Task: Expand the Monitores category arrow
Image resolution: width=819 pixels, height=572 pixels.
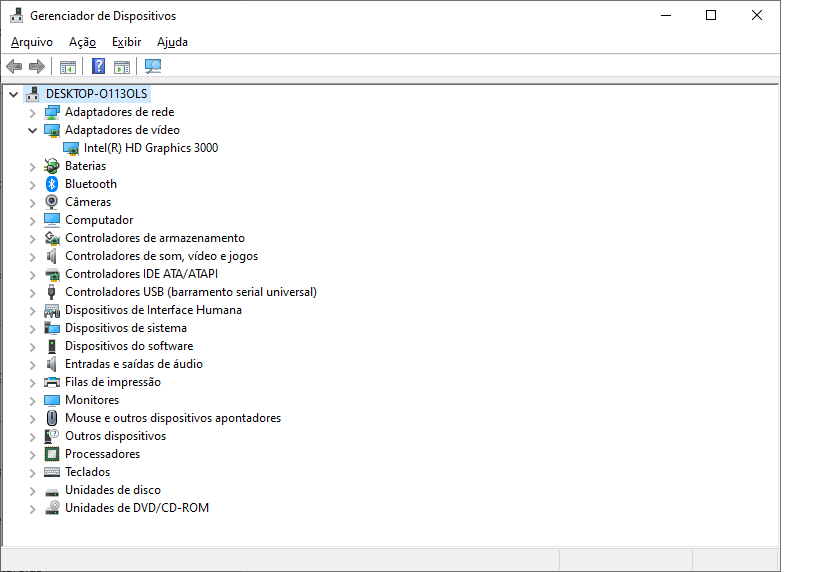Action: [x=32, y=401]
